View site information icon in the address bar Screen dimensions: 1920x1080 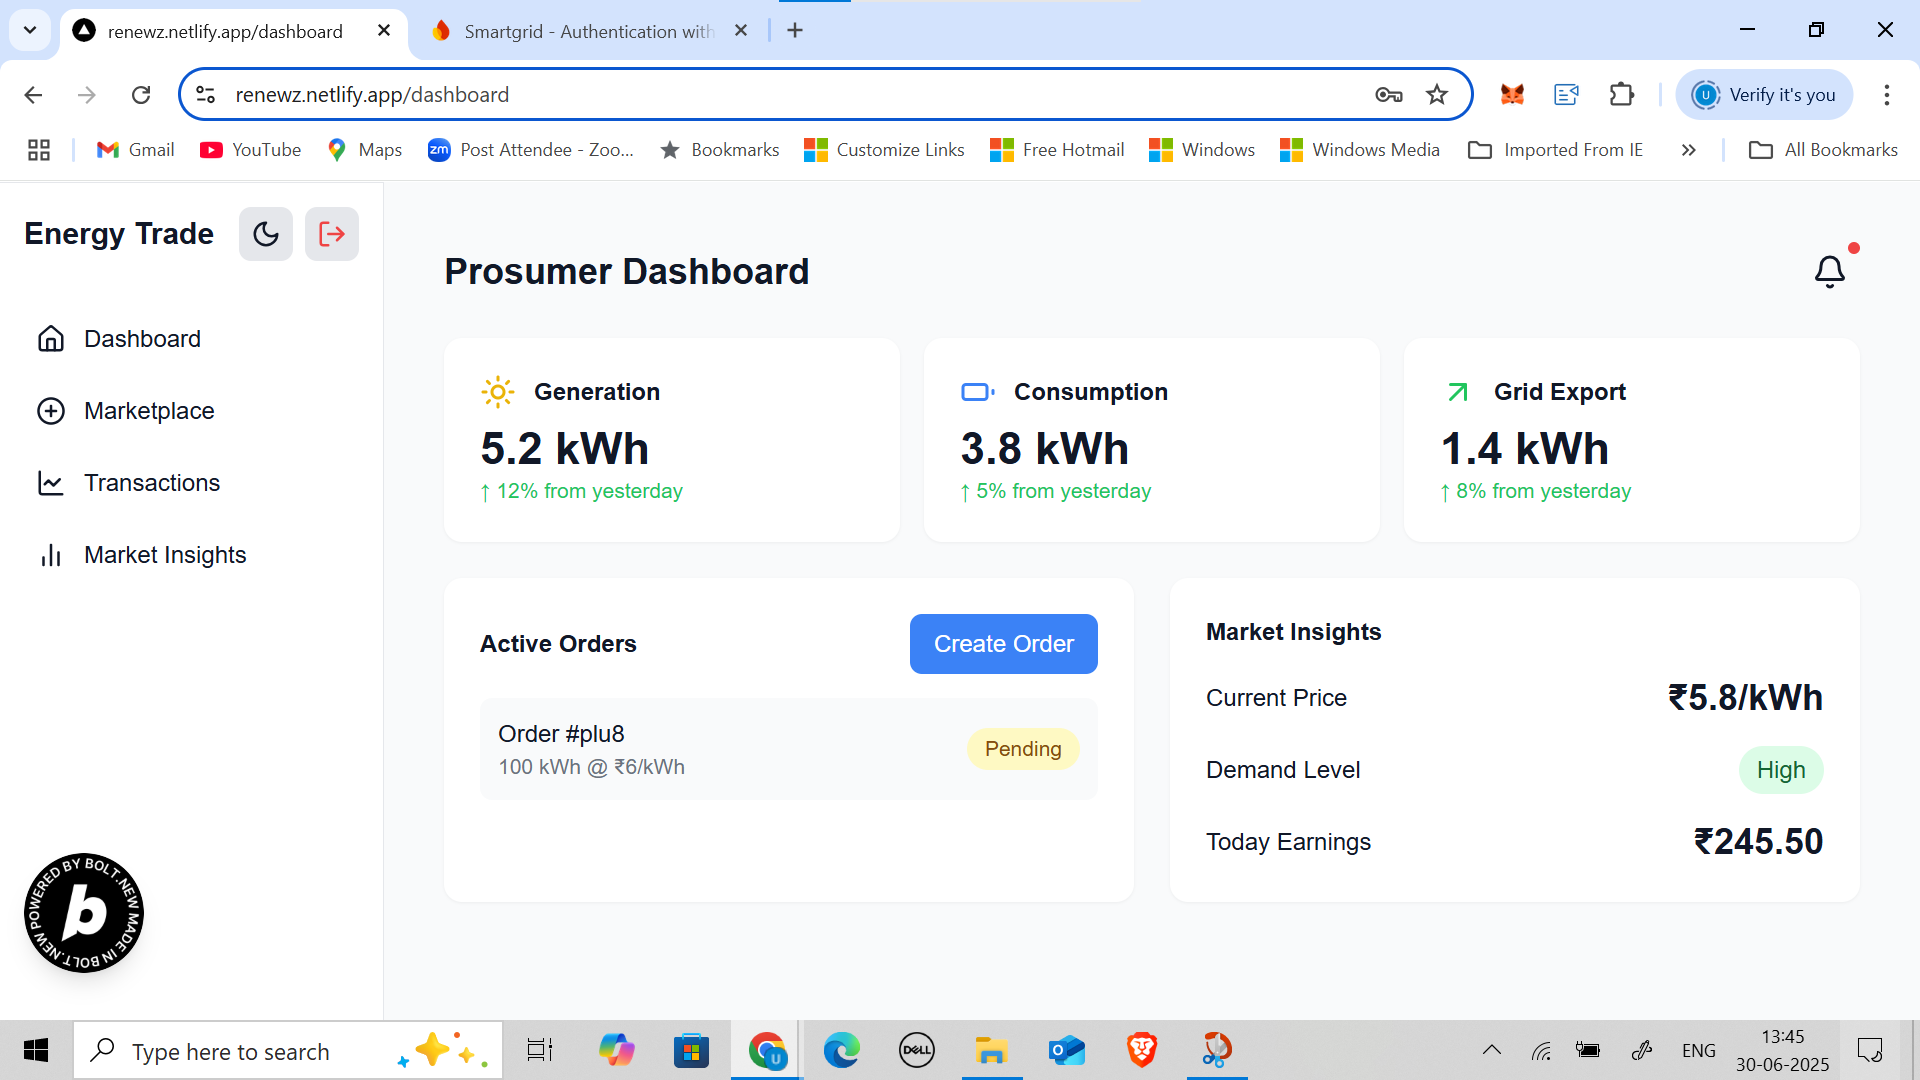tap(206, 95)
